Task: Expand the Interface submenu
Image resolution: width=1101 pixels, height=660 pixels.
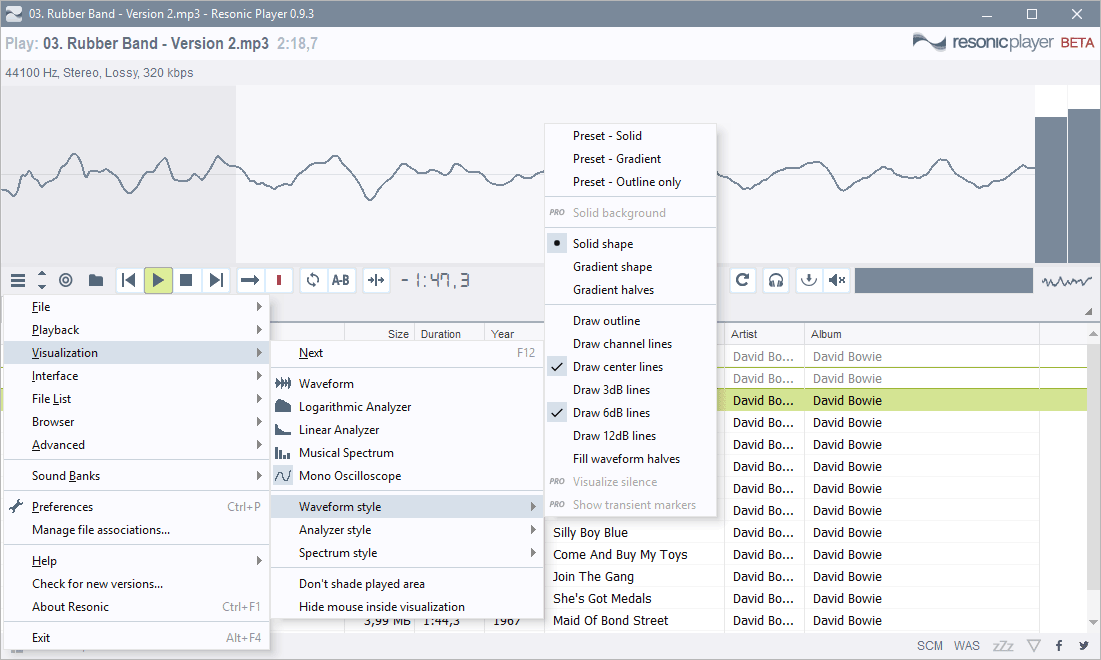Action: coord(136,376)
